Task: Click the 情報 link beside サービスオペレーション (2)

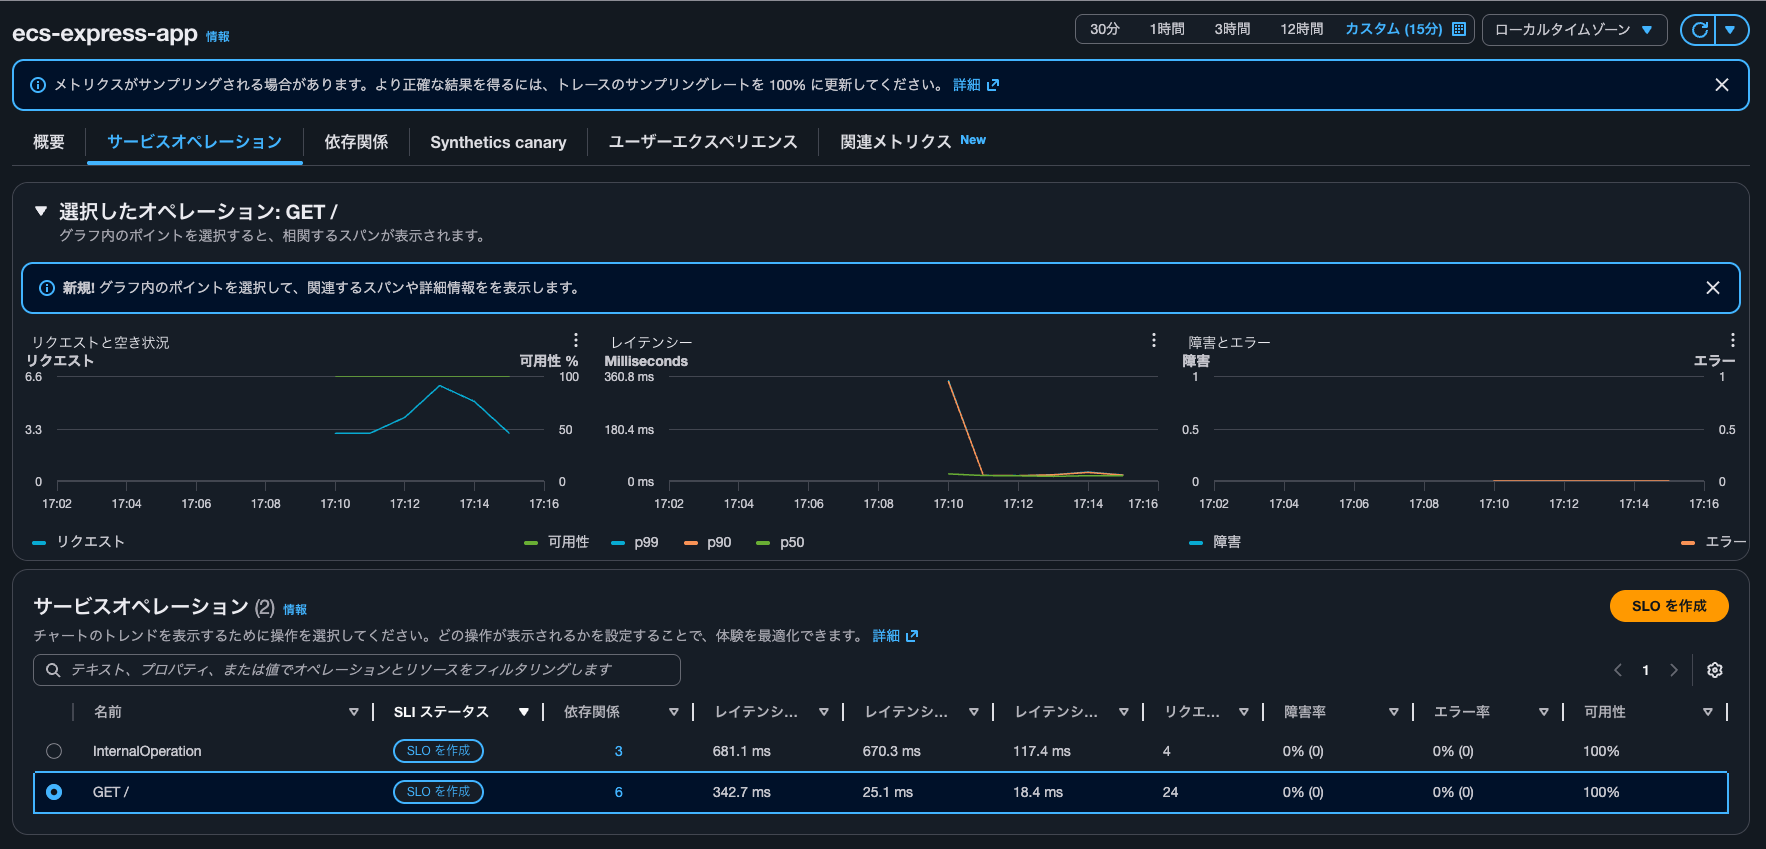Action: pos(295,610)
